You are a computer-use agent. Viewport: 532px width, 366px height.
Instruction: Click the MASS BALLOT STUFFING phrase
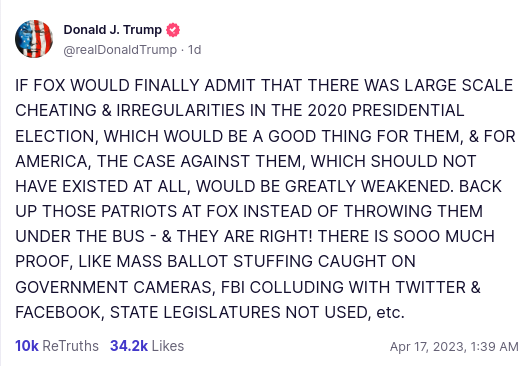coord(172,262)
